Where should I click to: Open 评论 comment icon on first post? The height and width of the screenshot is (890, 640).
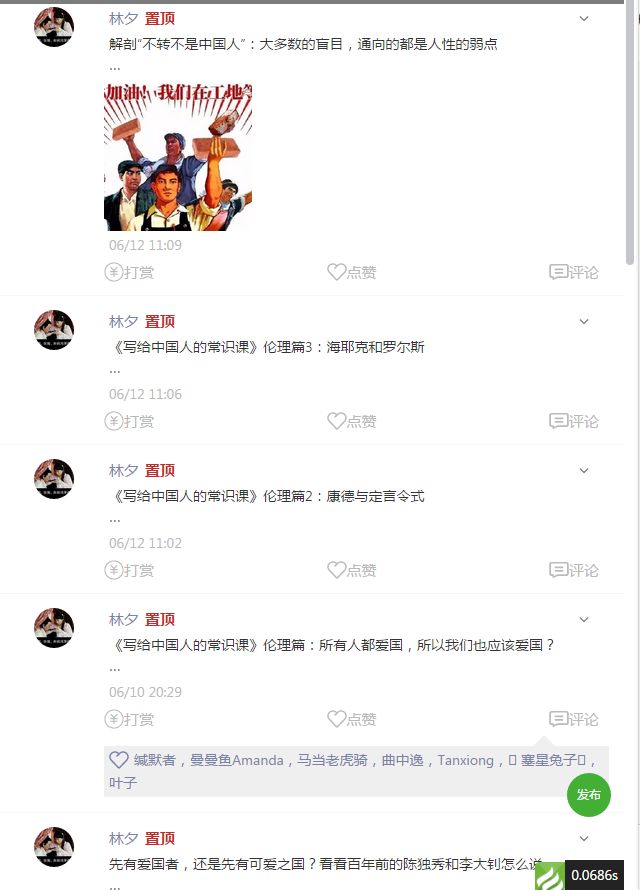click(574, 272)
